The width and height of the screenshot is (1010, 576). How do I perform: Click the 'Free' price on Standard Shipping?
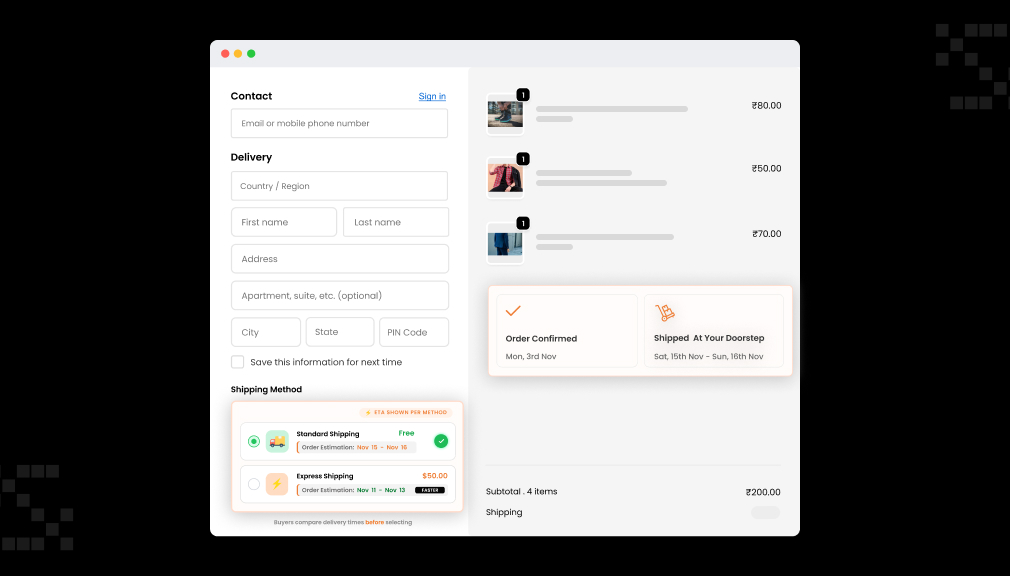point(406,433)
